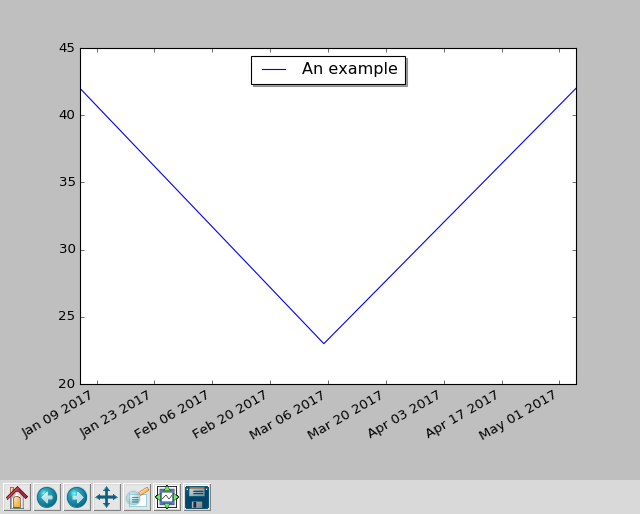640x514 pixels.
Task: Go forward to the next view
Action: point(77,497)
